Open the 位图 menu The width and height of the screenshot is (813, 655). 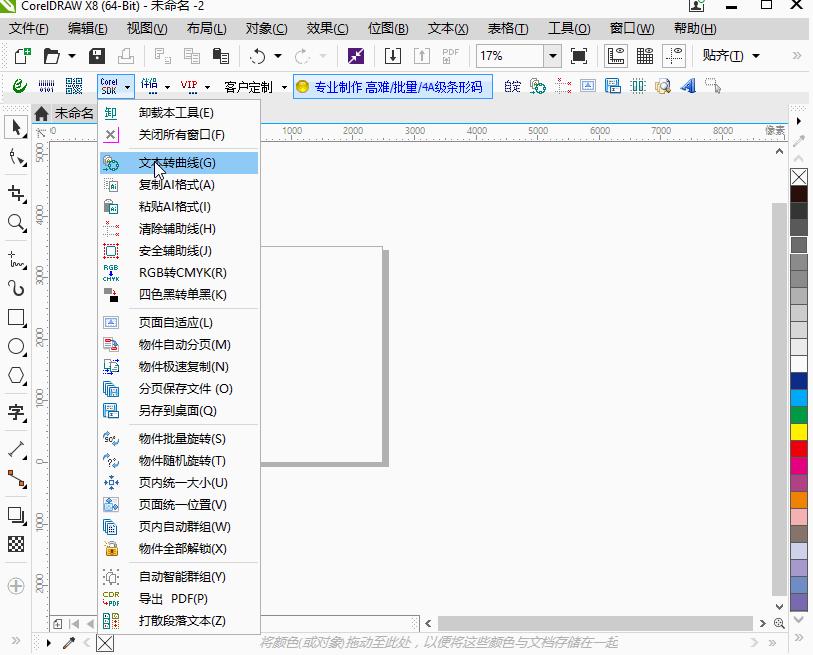[388, 28]
